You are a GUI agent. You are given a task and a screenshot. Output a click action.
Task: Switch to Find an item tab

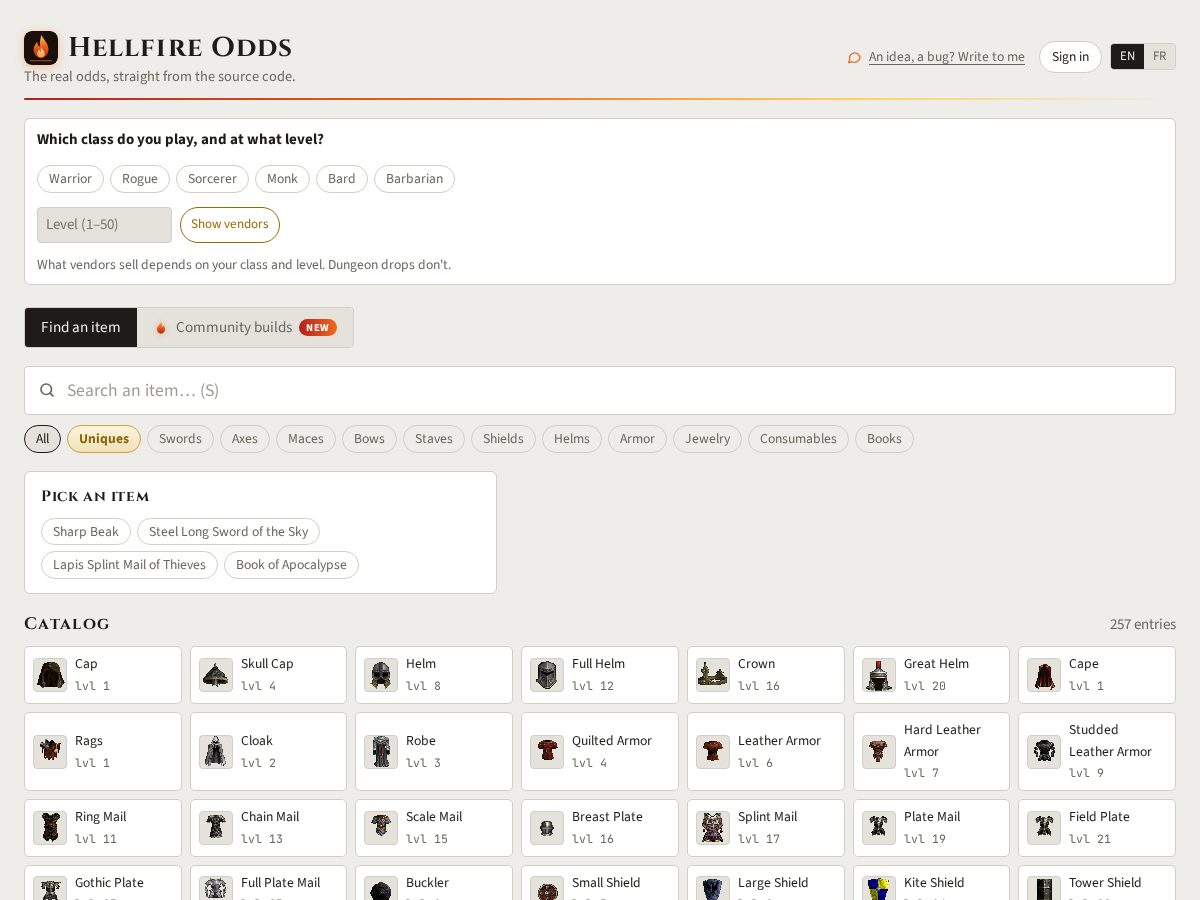[81, 328]
